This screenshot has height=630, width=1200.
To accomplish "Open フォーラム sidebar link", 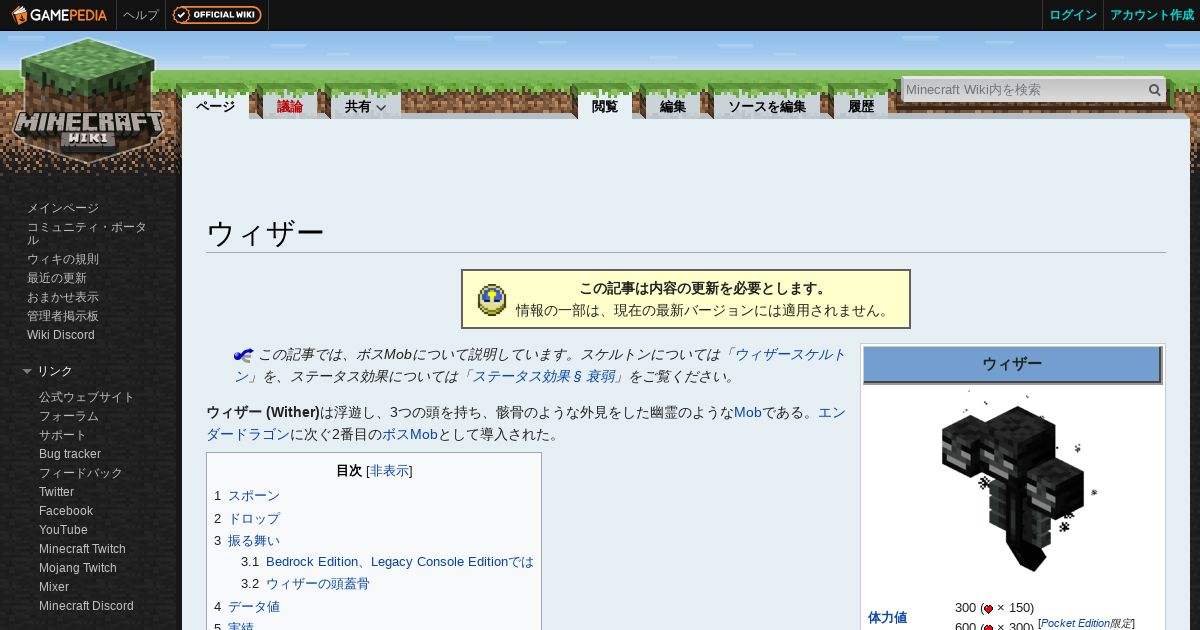I will 69,416.
